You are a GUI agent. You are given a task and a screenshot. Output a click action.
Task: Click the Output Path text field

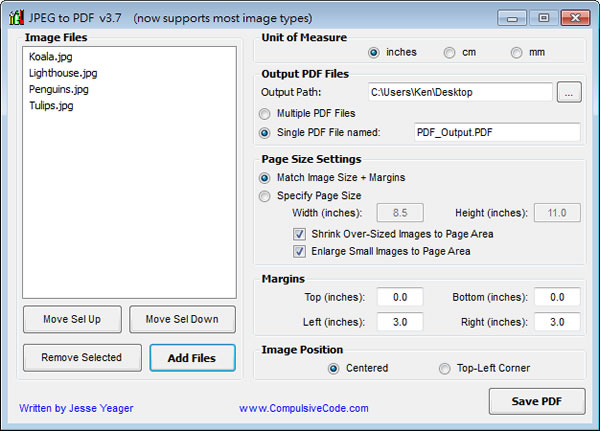460,92
